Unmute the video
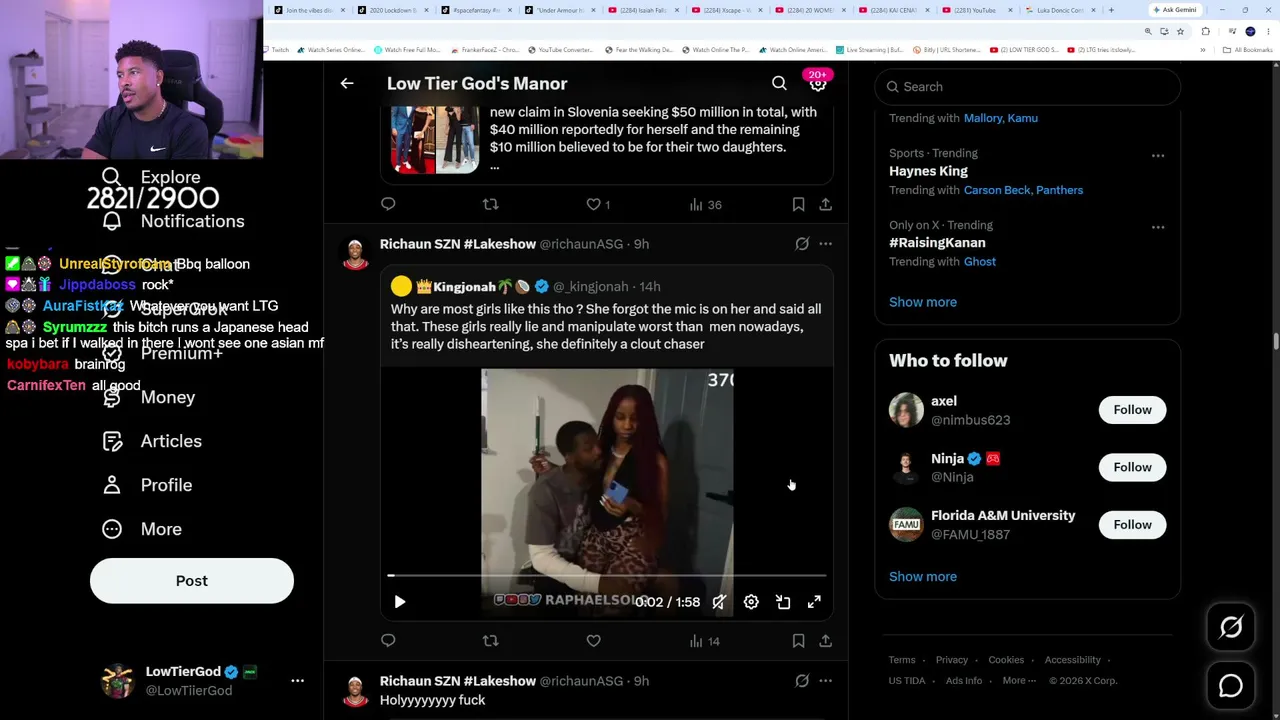Viewport: 1280px width, 720px height. click(719, 602)
